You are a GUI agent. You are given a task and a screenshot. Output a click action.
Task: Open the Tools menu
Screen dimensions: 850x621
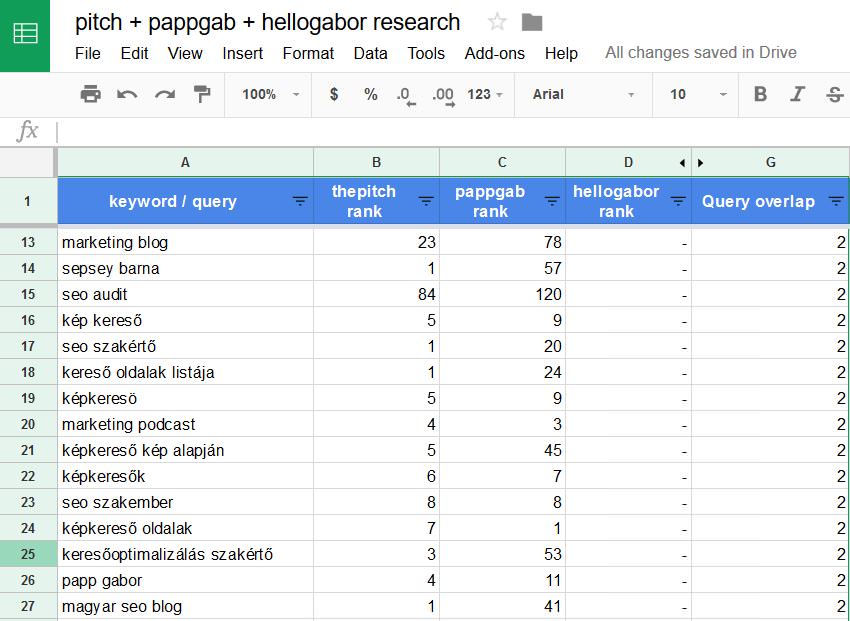click(426, 53)
